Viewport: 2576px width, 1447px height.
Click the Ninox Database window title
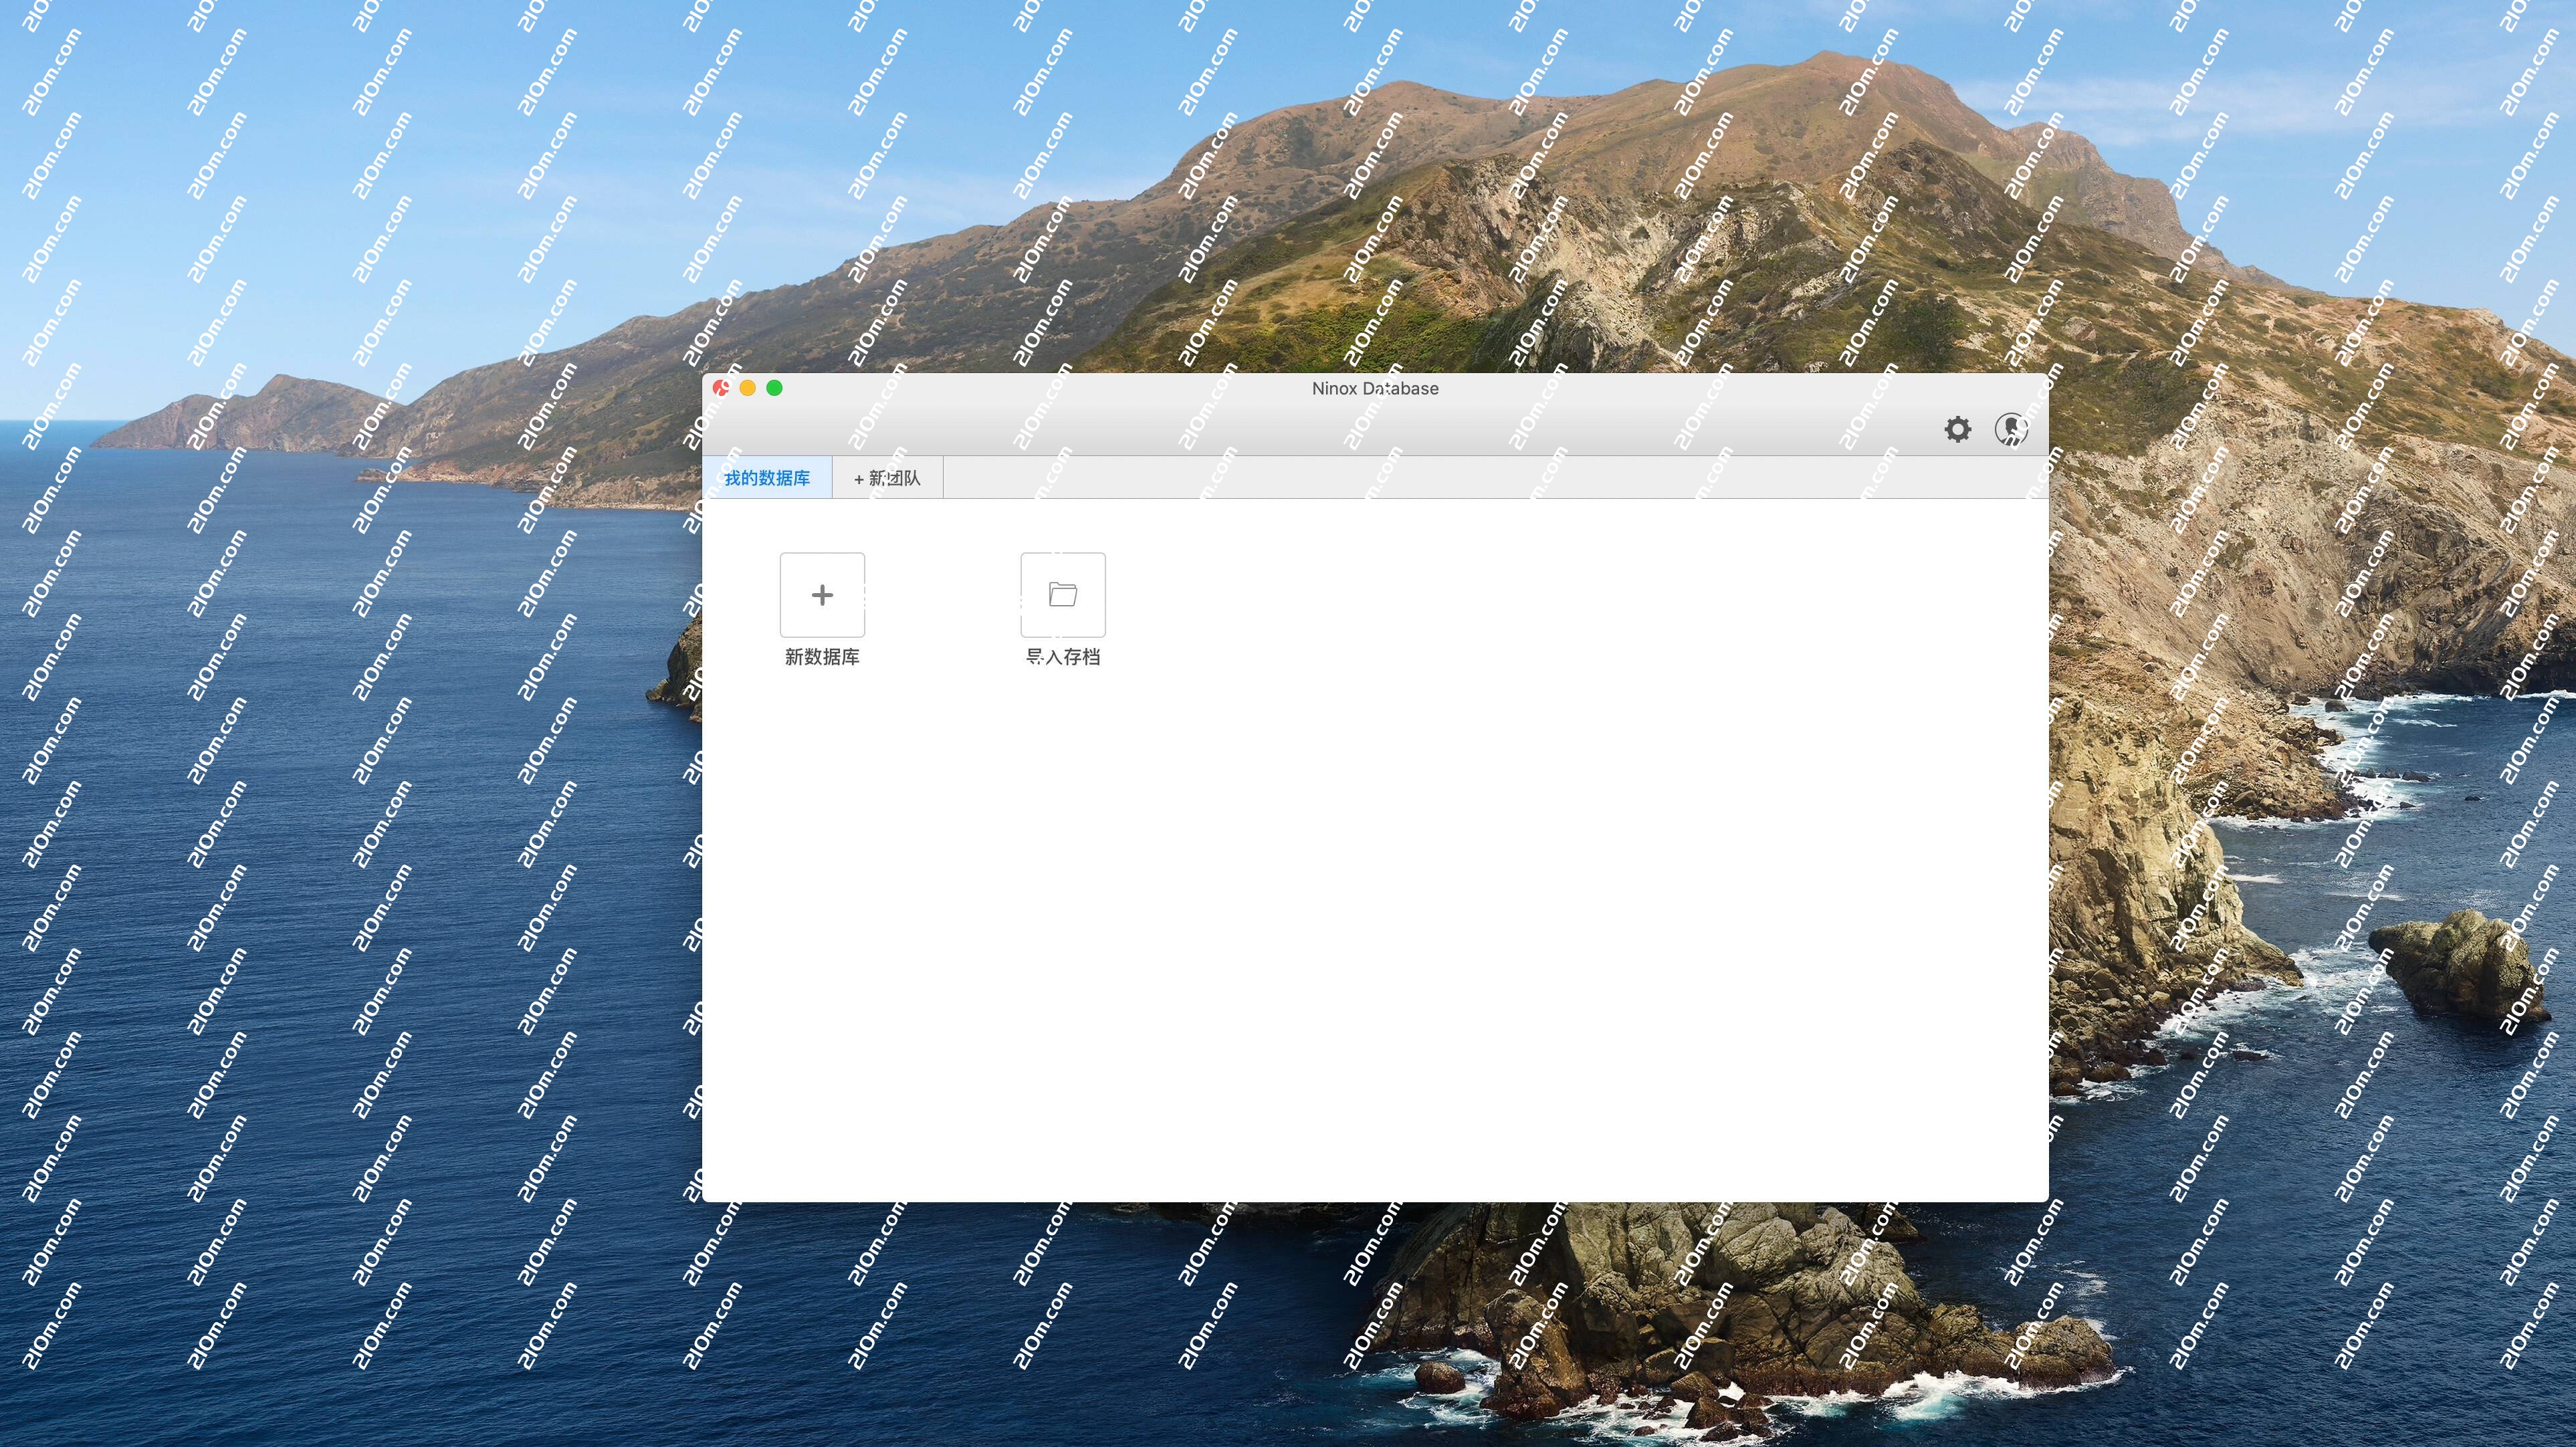click(x=1375, y=388)
